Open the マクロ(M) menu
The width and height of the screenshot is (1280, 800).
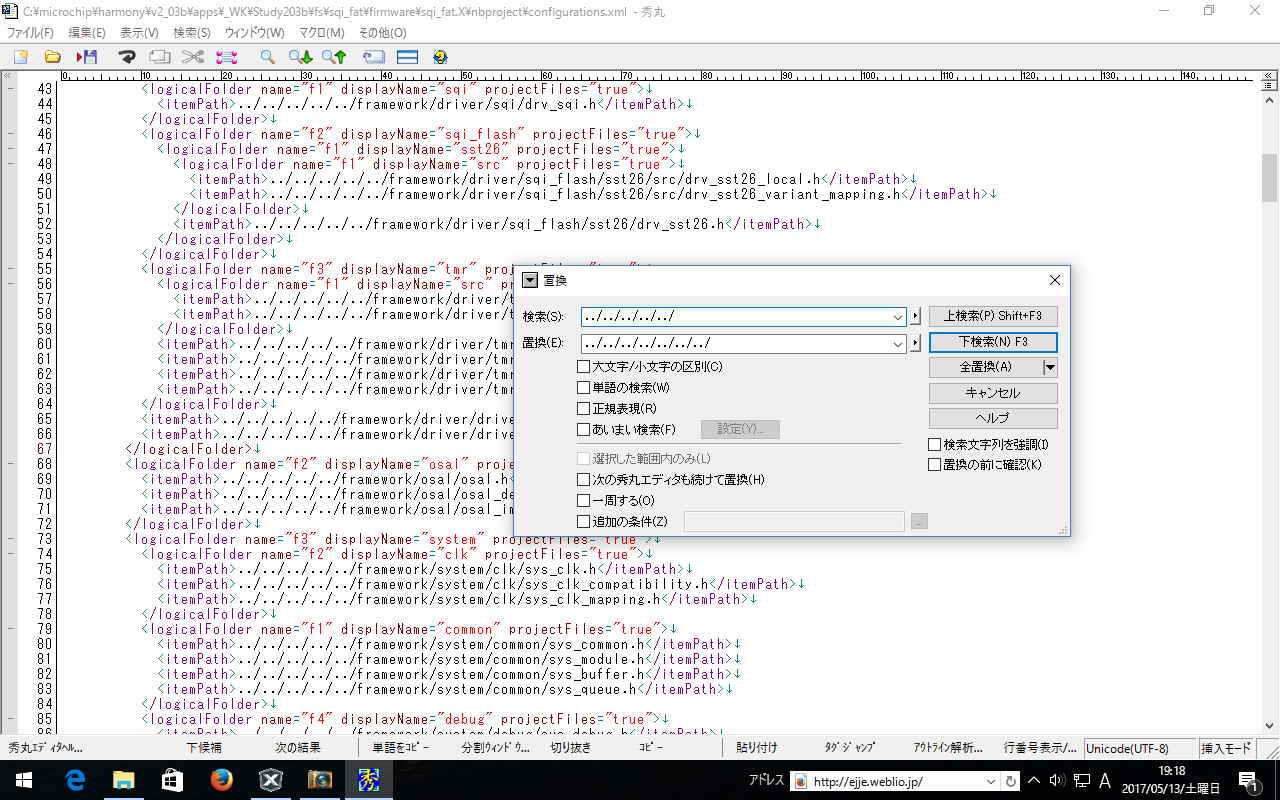pos(321,33)
